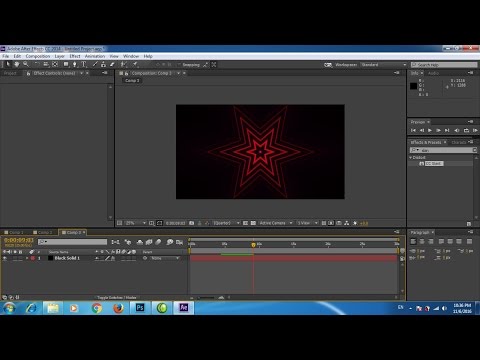Click the reset exposure icon in viewer
Image resolution: width=480 pixels, height=360 pixels.
[x=355, y=223]
